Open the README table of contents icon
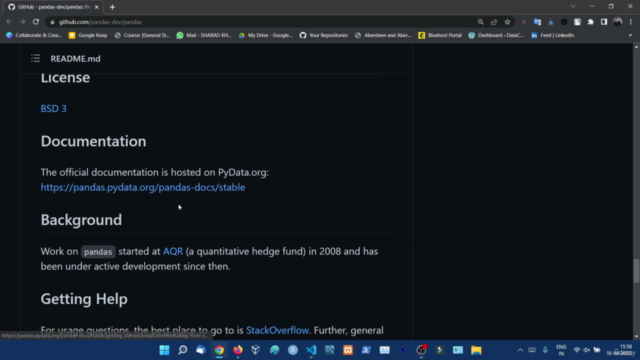640x360 pixels. (36, 58)
